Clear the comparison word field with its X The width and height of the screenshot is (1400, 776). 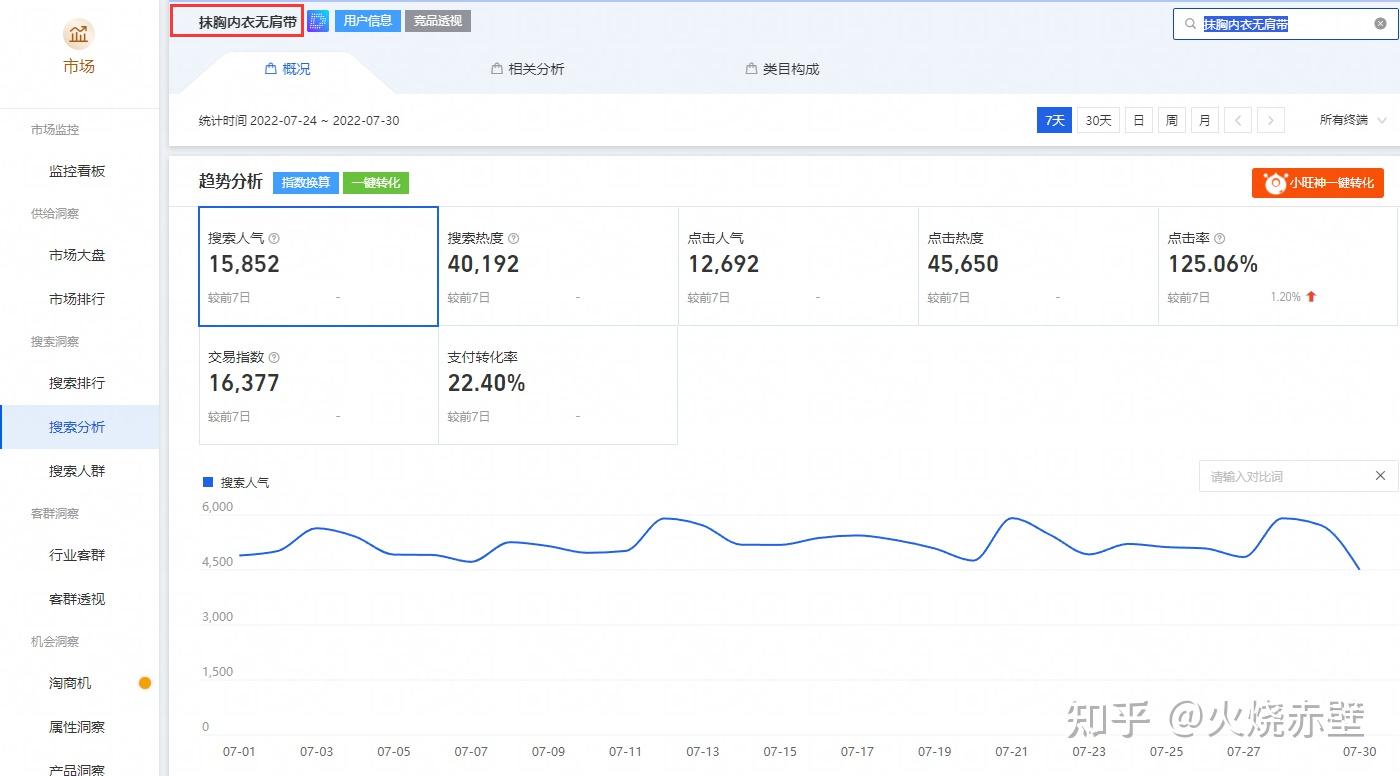(x=1380, y=476)
